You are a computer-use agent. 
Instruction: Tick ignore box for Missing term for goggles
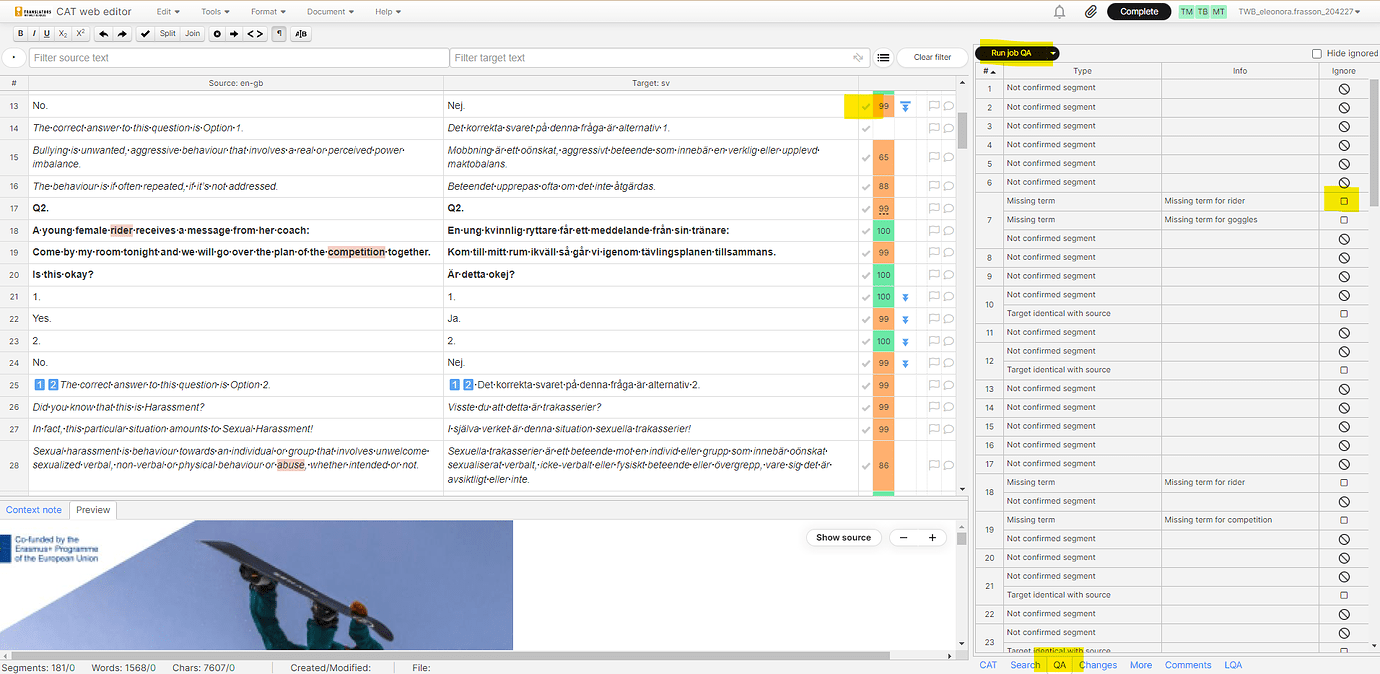[x=1344, y=220]
